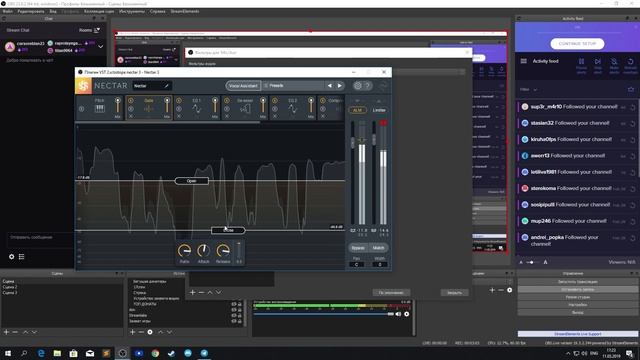Open the Windows Start menu
This screenshot has width=640, height=360.
point(8,353)
